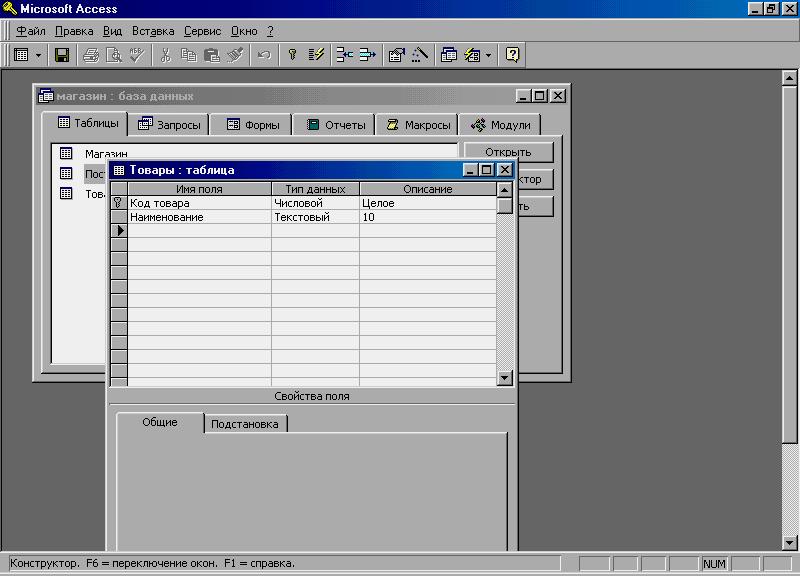The height and width of the screenshot is (576, 800).
Task: Click the table icon of the second list row
Action: tap(66, 173)
